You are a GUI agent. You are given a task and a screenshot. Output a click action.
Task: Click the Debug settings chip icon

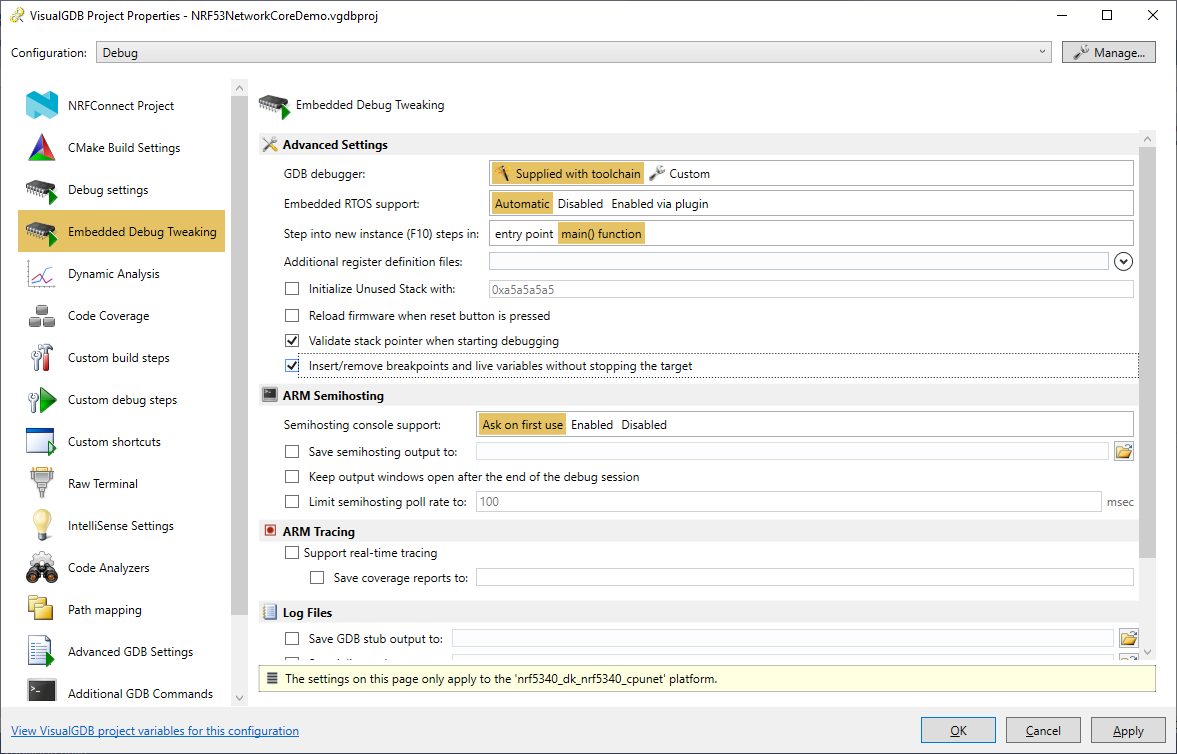pyautogui.click(x=42, y=191)
